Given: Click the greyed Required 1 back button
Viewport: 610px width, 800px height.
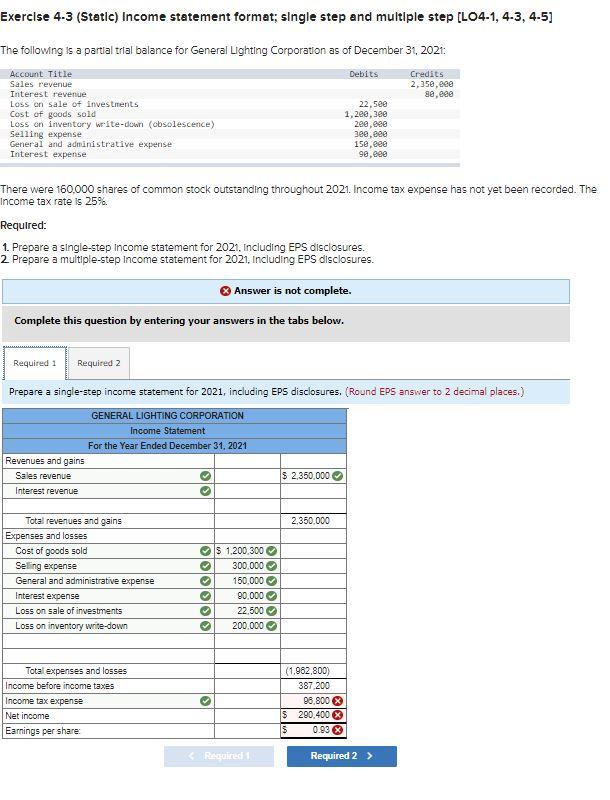Looking at the screenshot, I should click(x=219, y=756).
